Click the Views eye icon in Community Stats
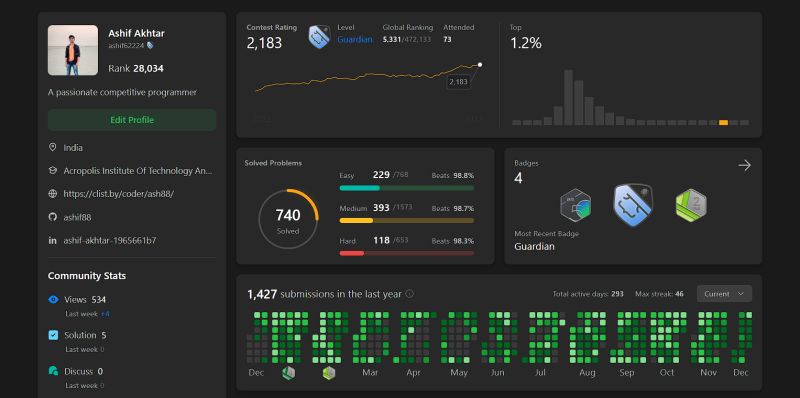800x398 pixels. pos(53,300)
